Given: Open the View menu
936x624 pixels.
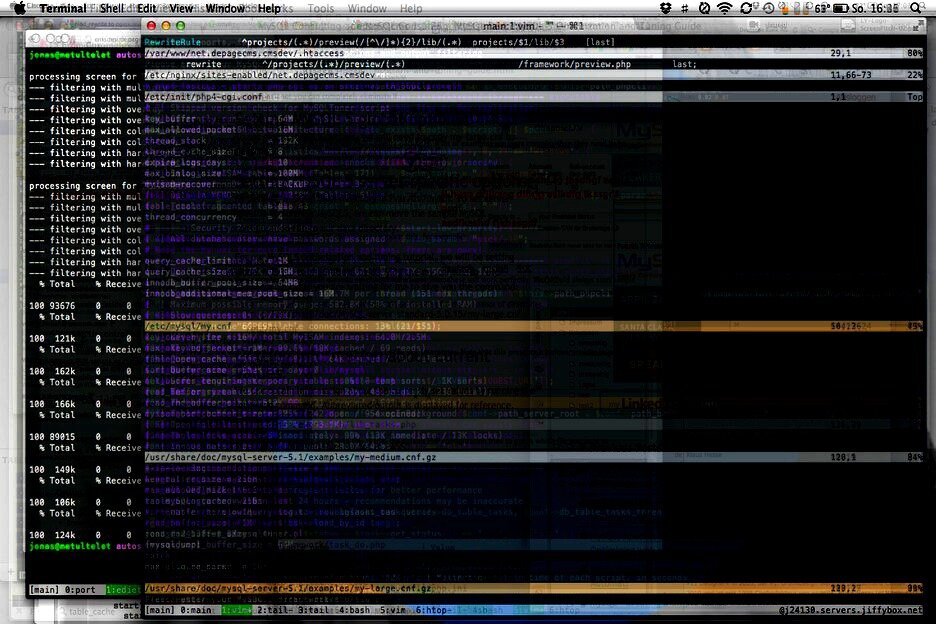Looking at the screenshot, I should coord(181,8).
